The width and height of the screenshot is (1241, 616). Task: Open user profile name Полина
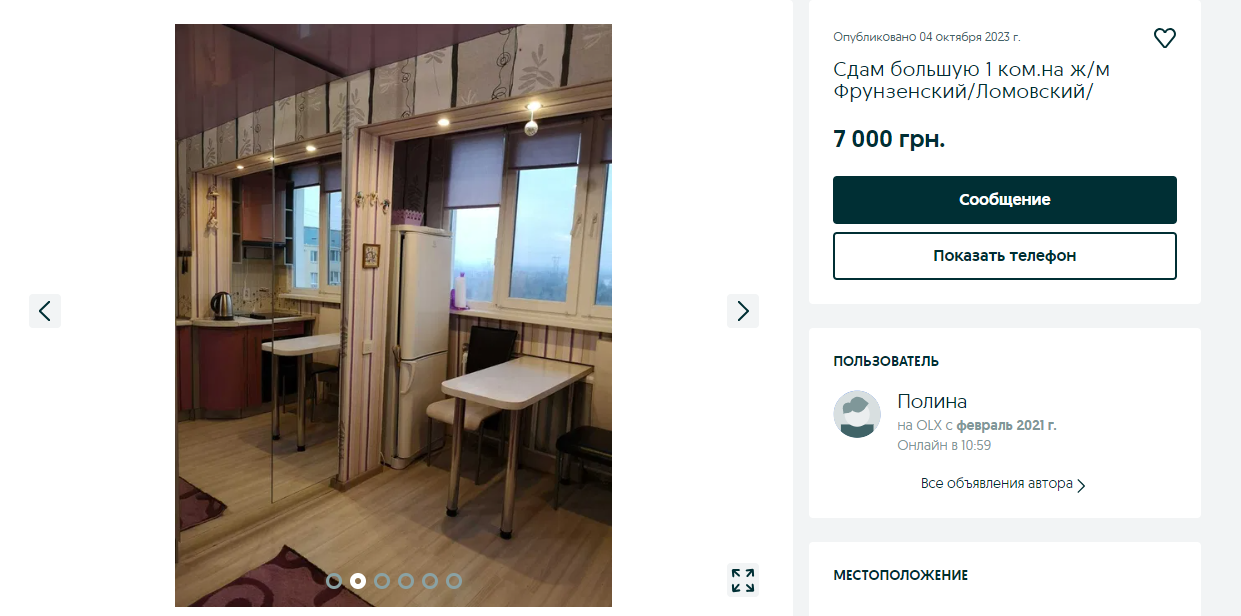(x=932, y=402)
